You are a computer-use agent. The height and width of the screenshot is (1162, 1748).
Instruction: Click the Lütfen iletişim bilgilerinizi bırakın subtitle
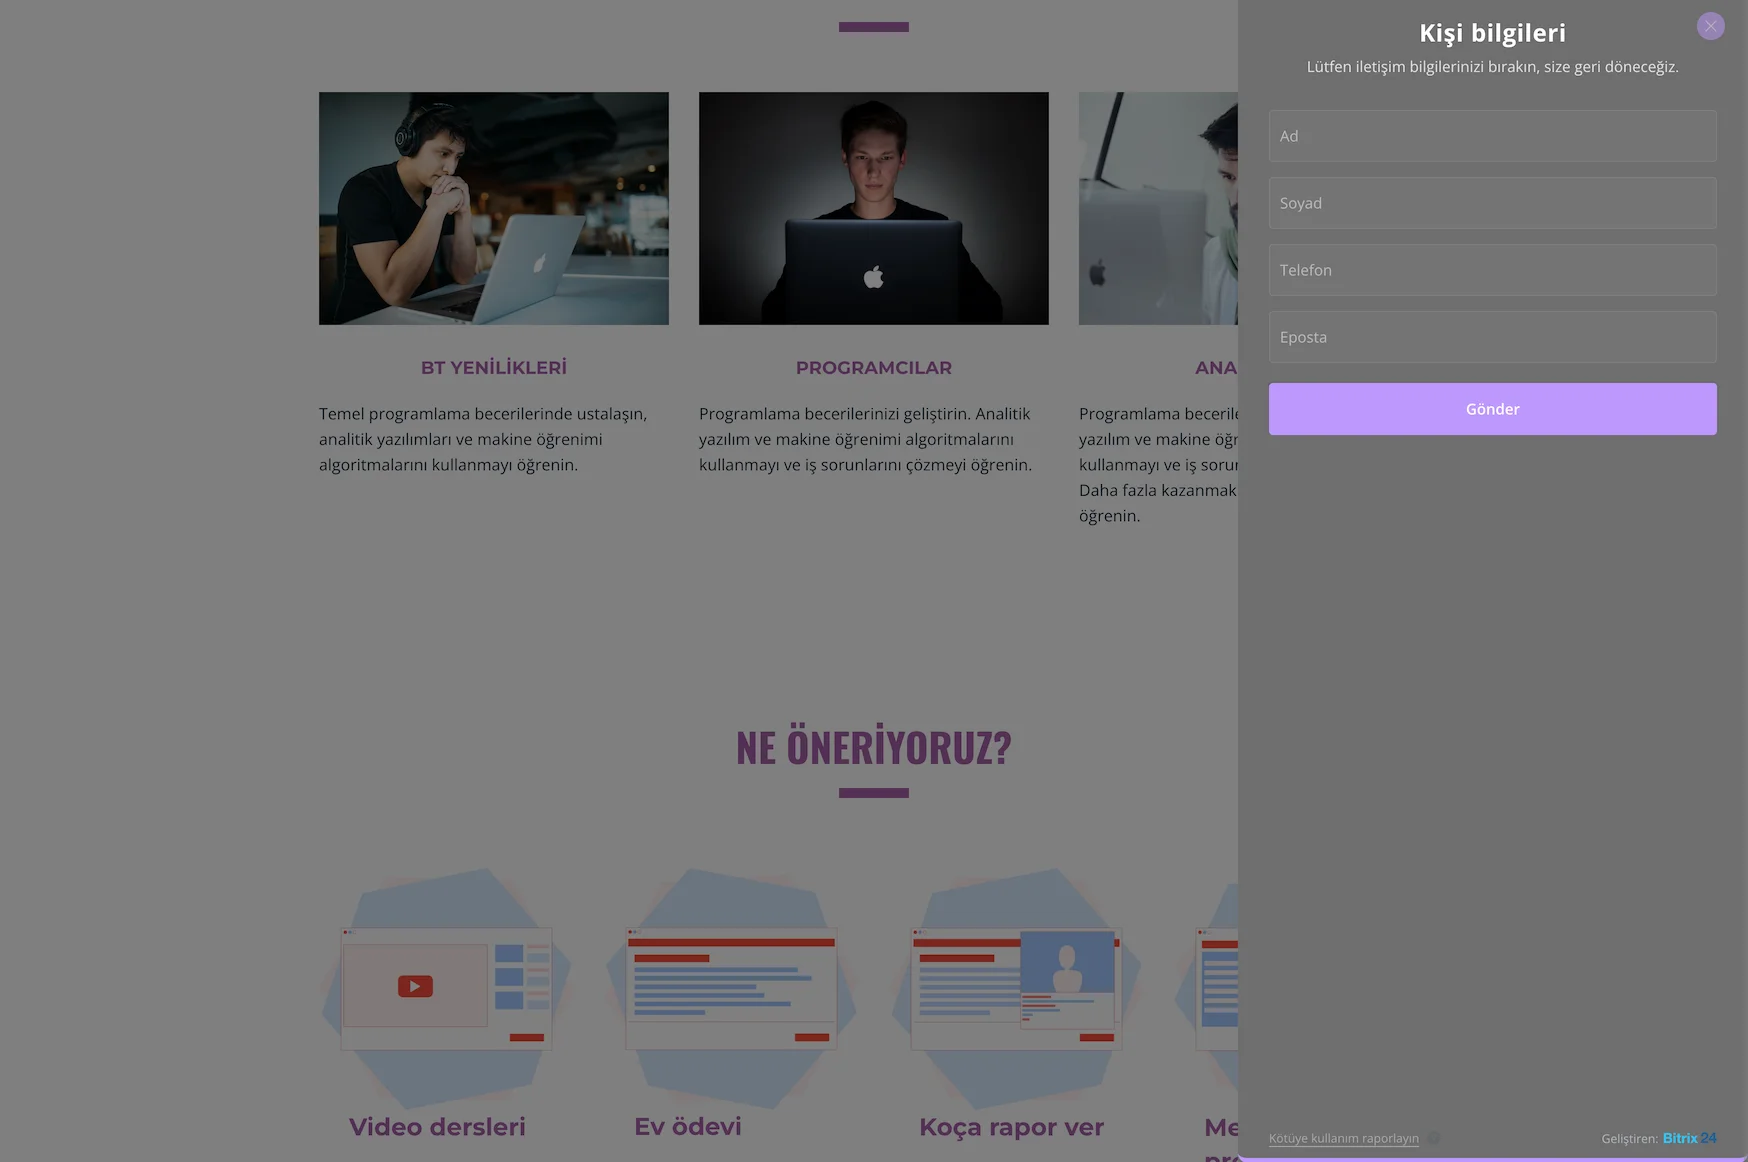tap(1492, 67)
